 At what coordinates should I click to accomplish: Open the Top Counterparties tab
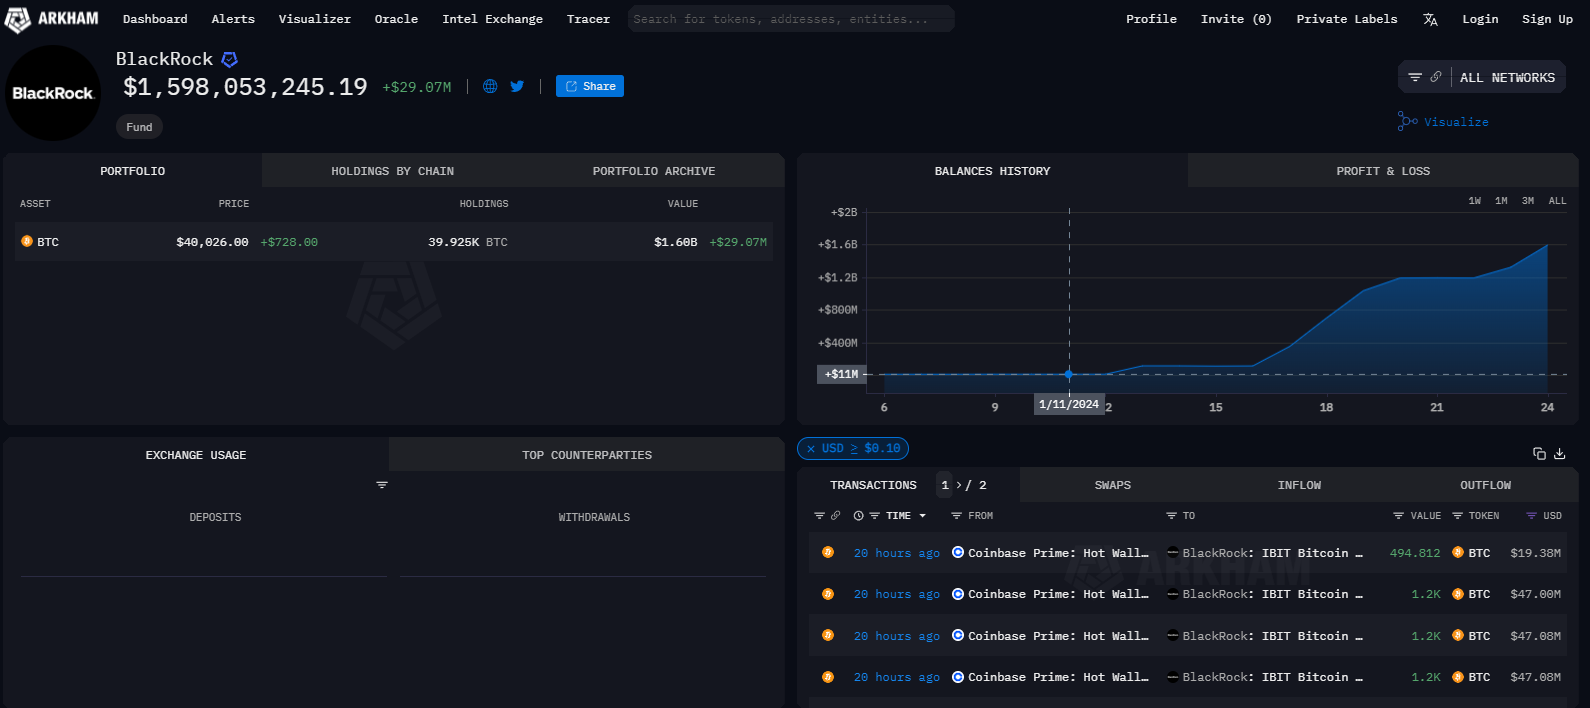(586, 455)
